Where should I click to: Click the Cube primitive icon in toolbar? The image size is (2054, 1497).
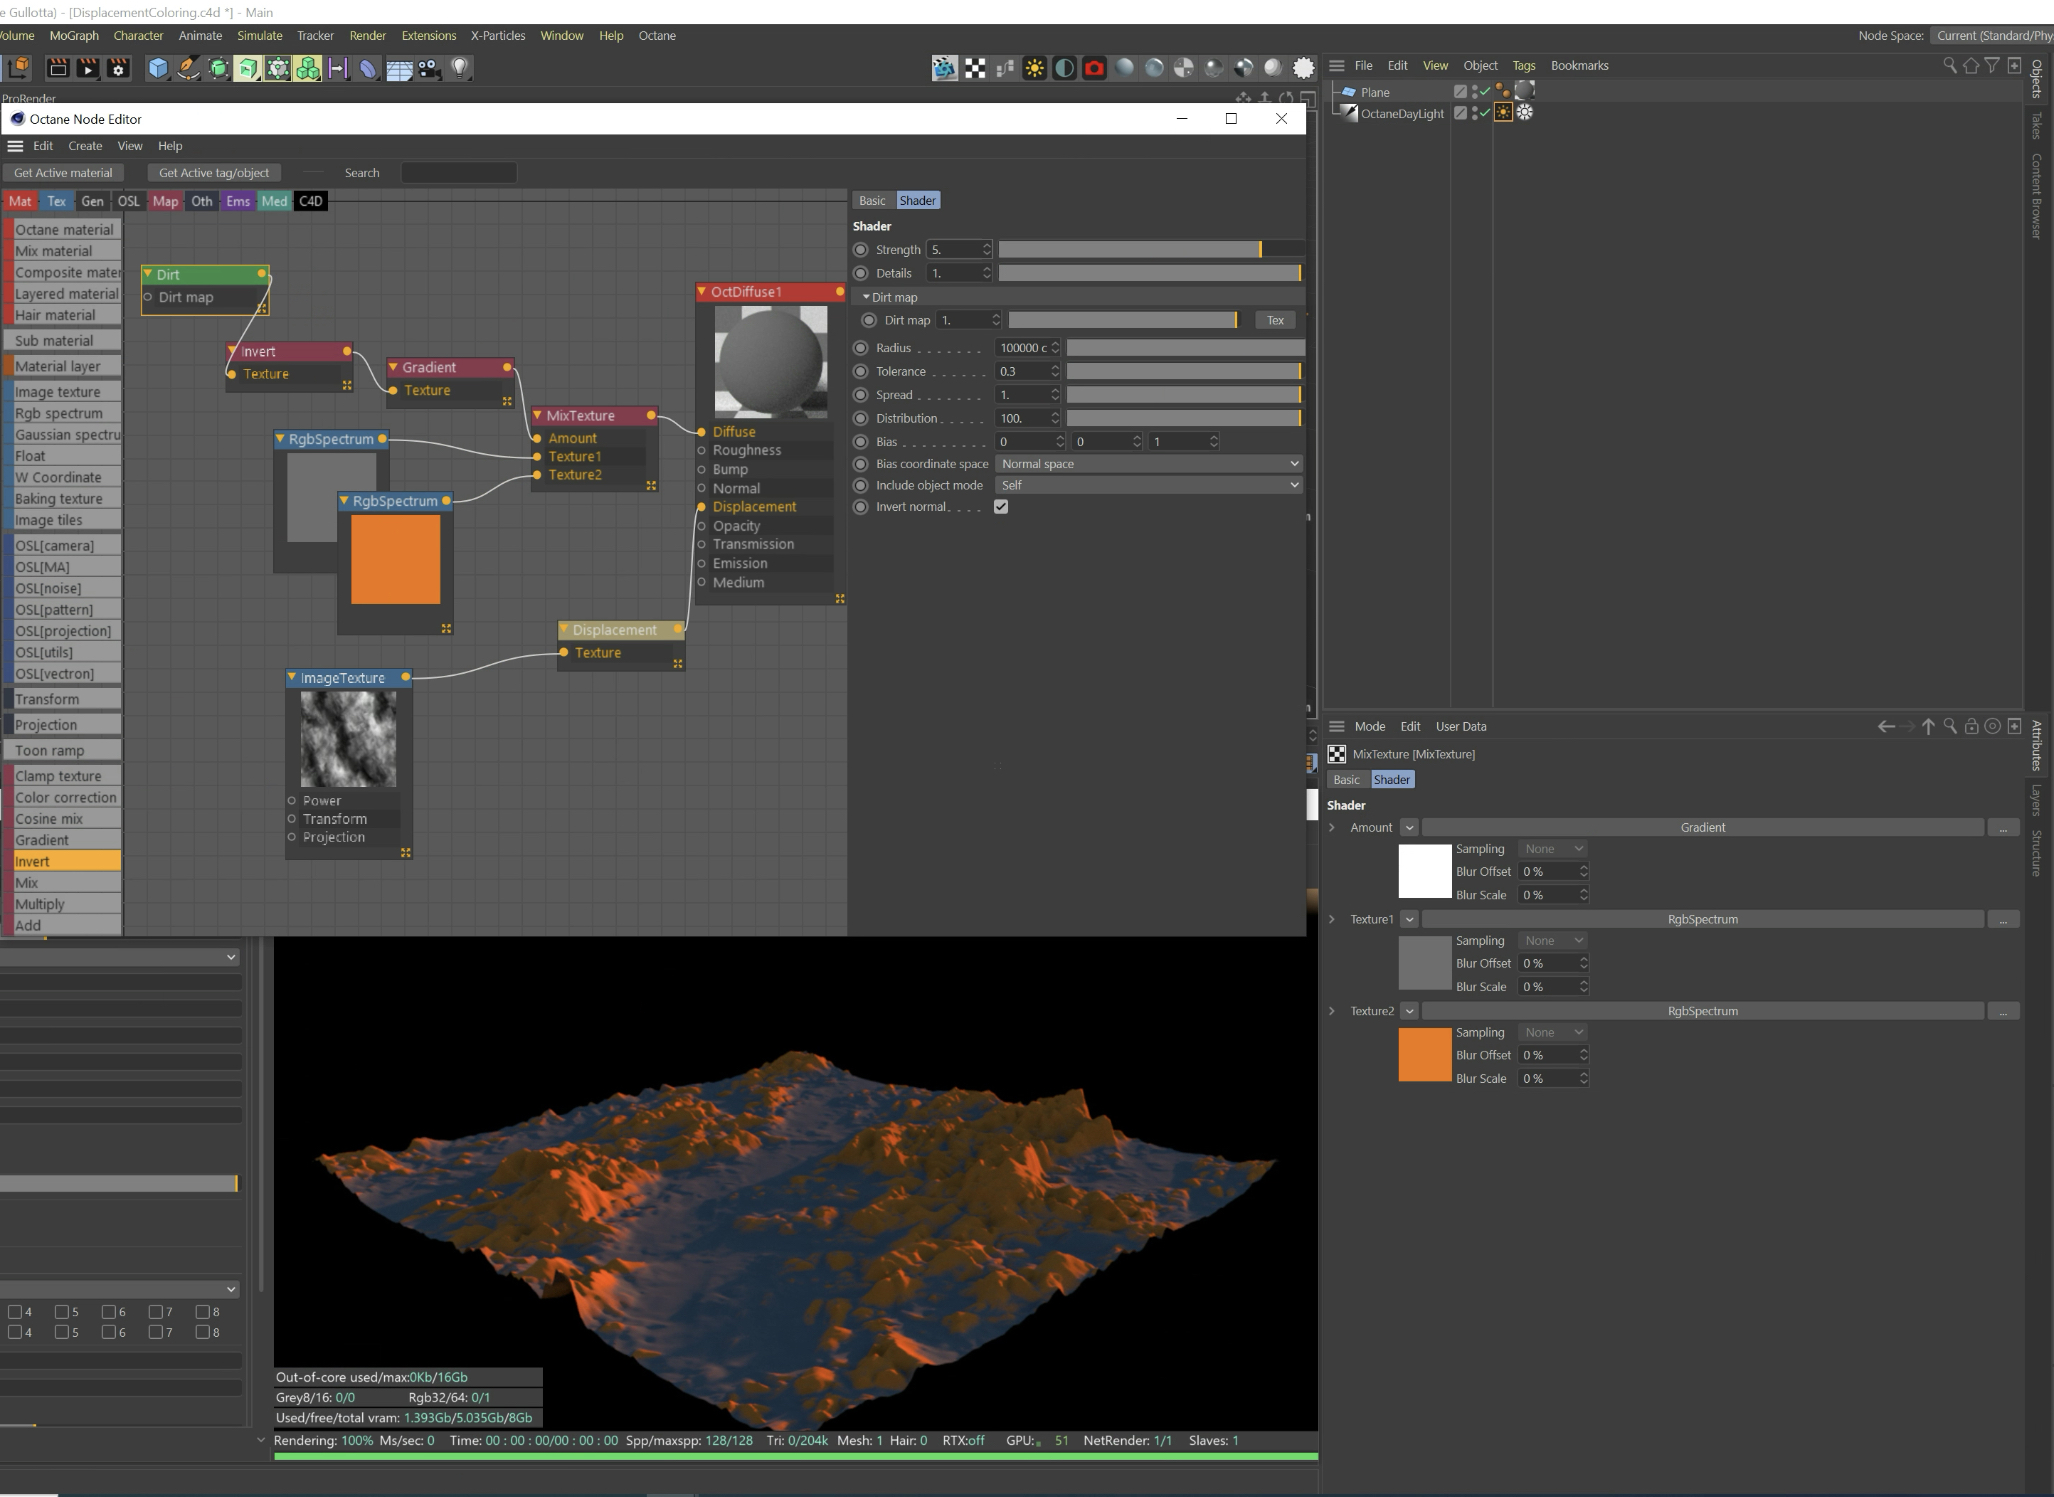coord(157,68)
